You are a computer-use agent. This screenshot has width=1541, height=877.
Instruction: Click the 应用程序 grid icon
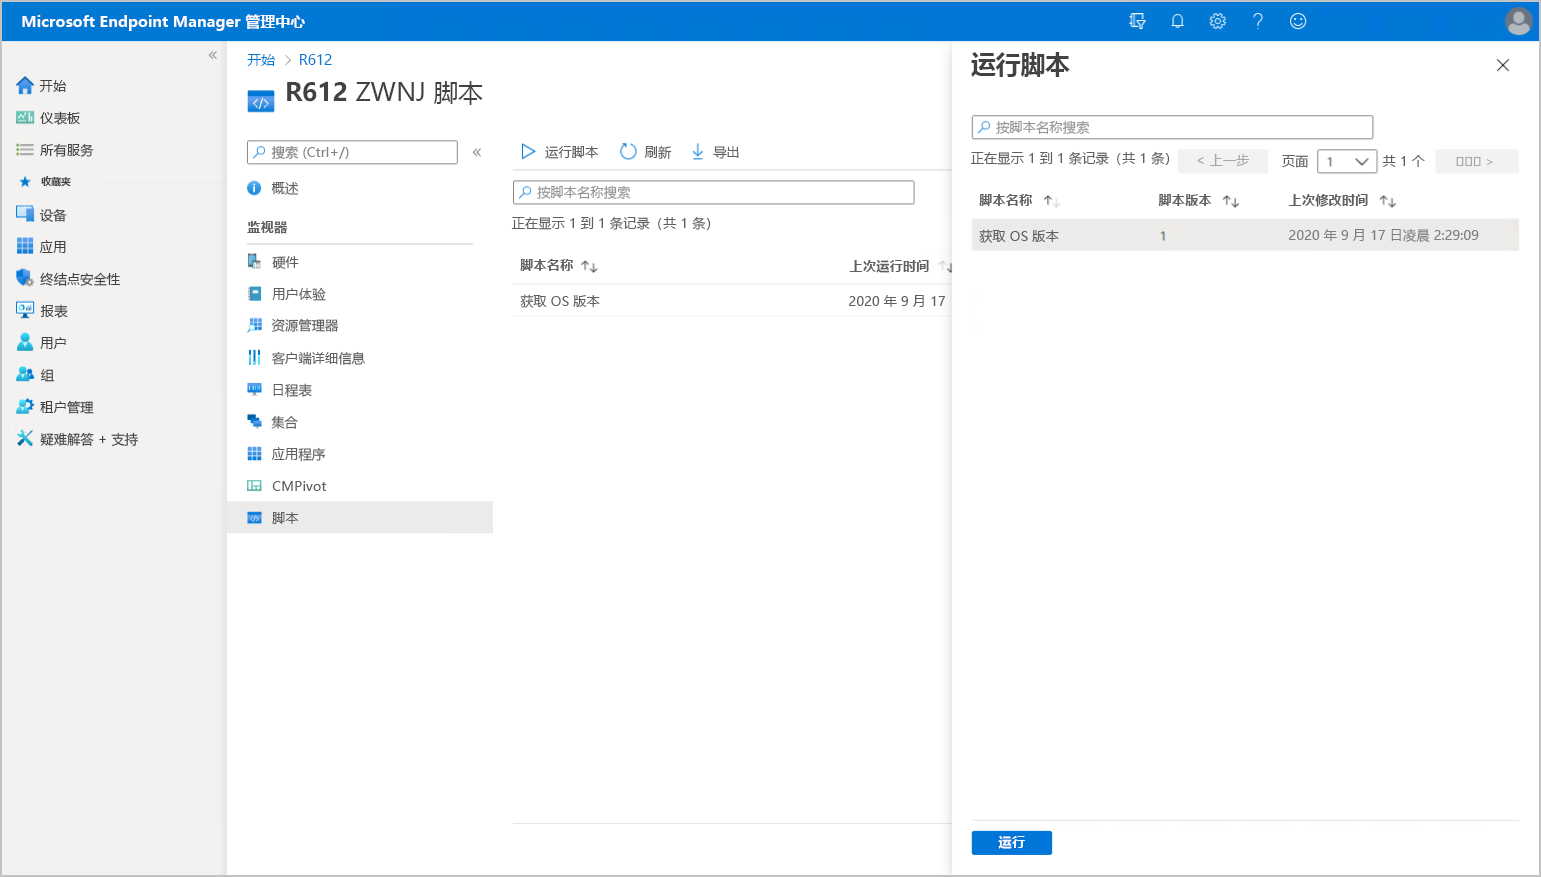[x=254, y=454]
